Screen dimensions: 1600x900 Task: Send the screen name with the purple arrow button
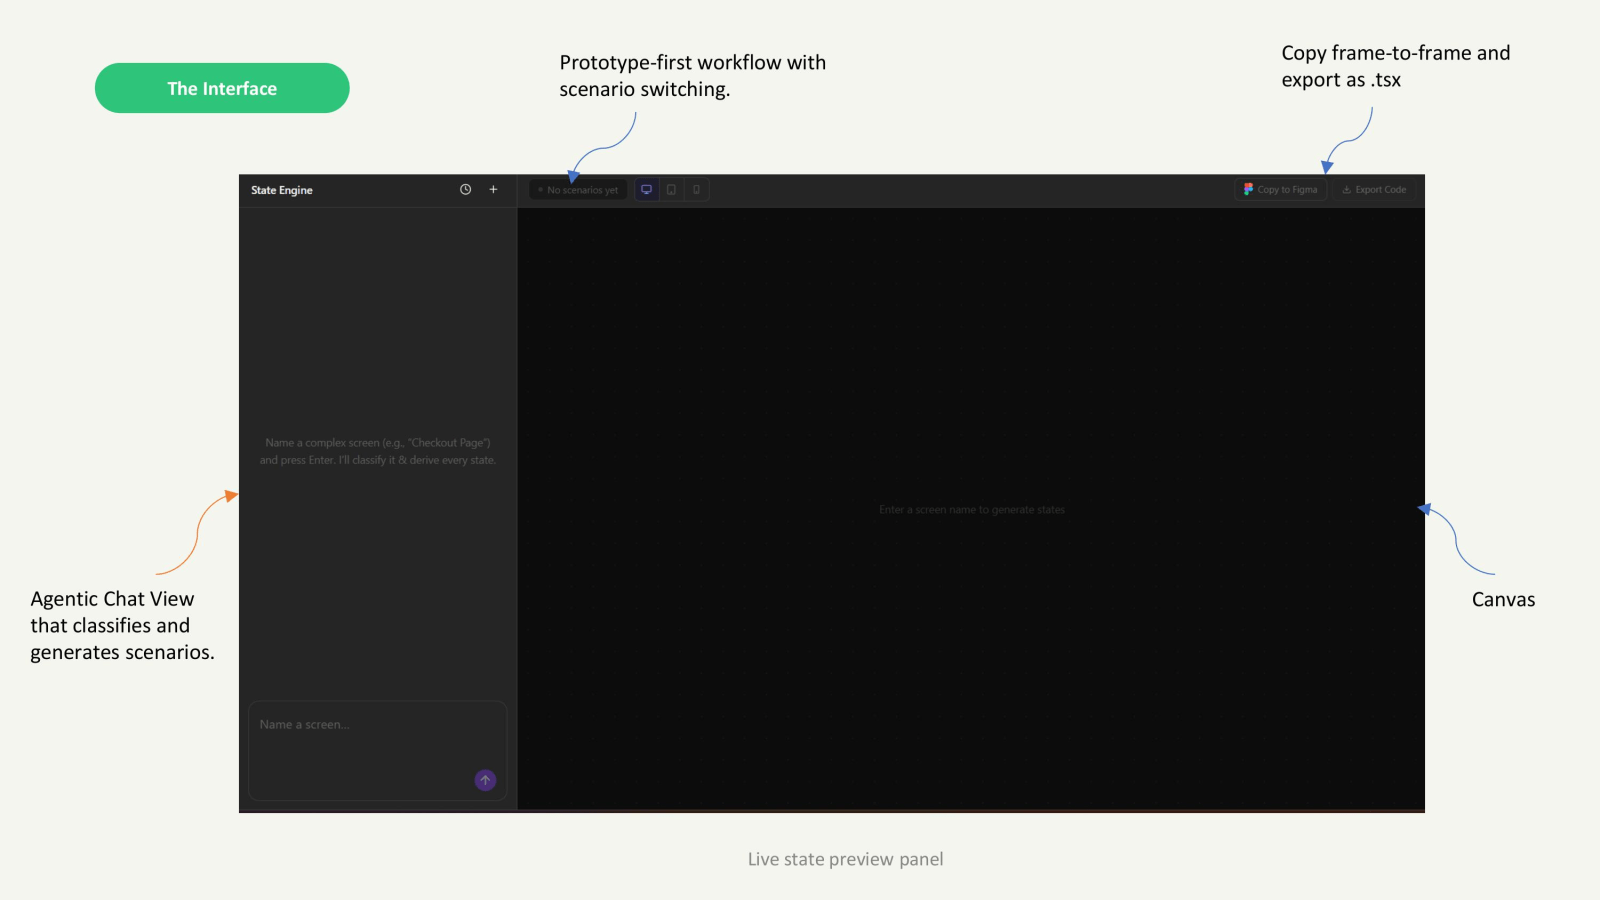tap(485, 780)
